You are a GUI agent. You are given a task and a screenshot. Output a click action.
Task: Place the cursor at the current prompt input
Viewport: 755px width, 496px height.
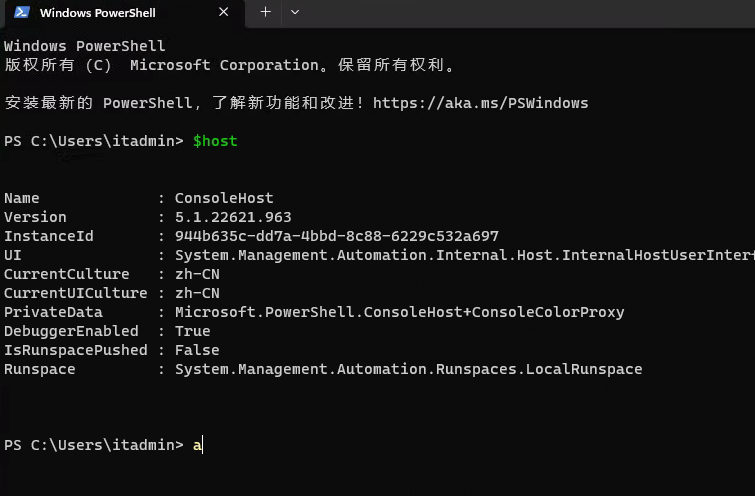(x=202, y=445)
